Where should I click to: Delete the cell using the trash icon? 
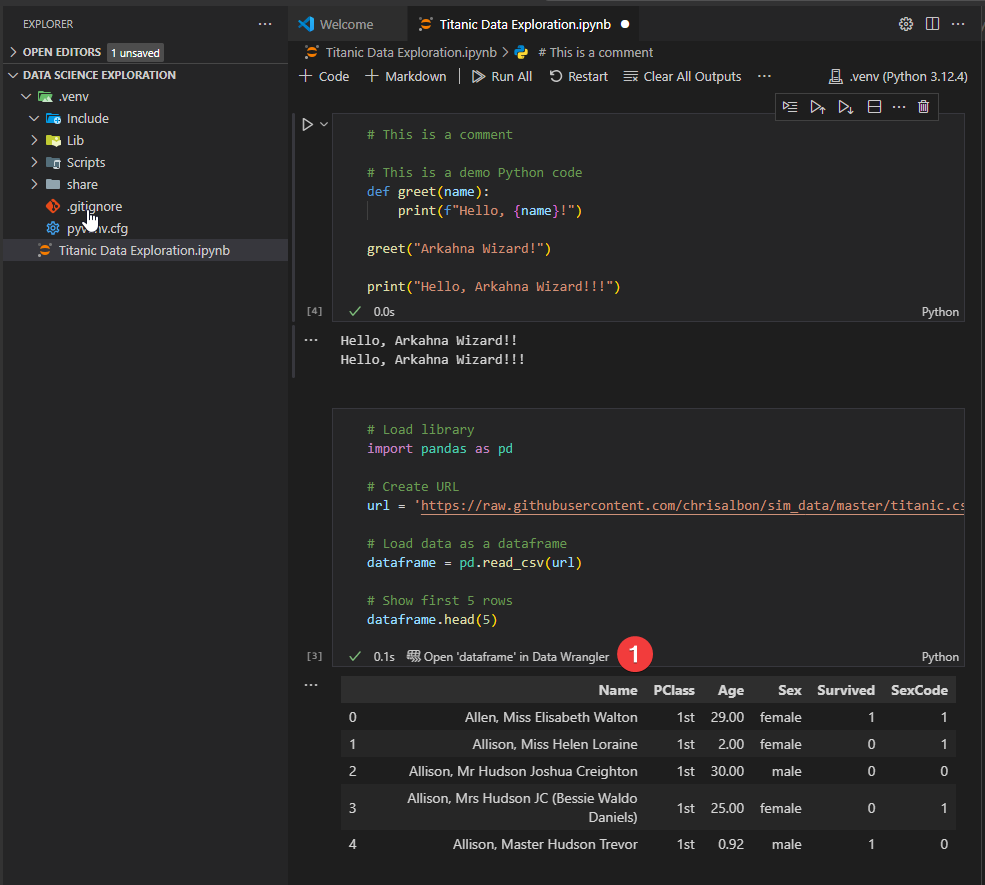click(x=922, y=107)
